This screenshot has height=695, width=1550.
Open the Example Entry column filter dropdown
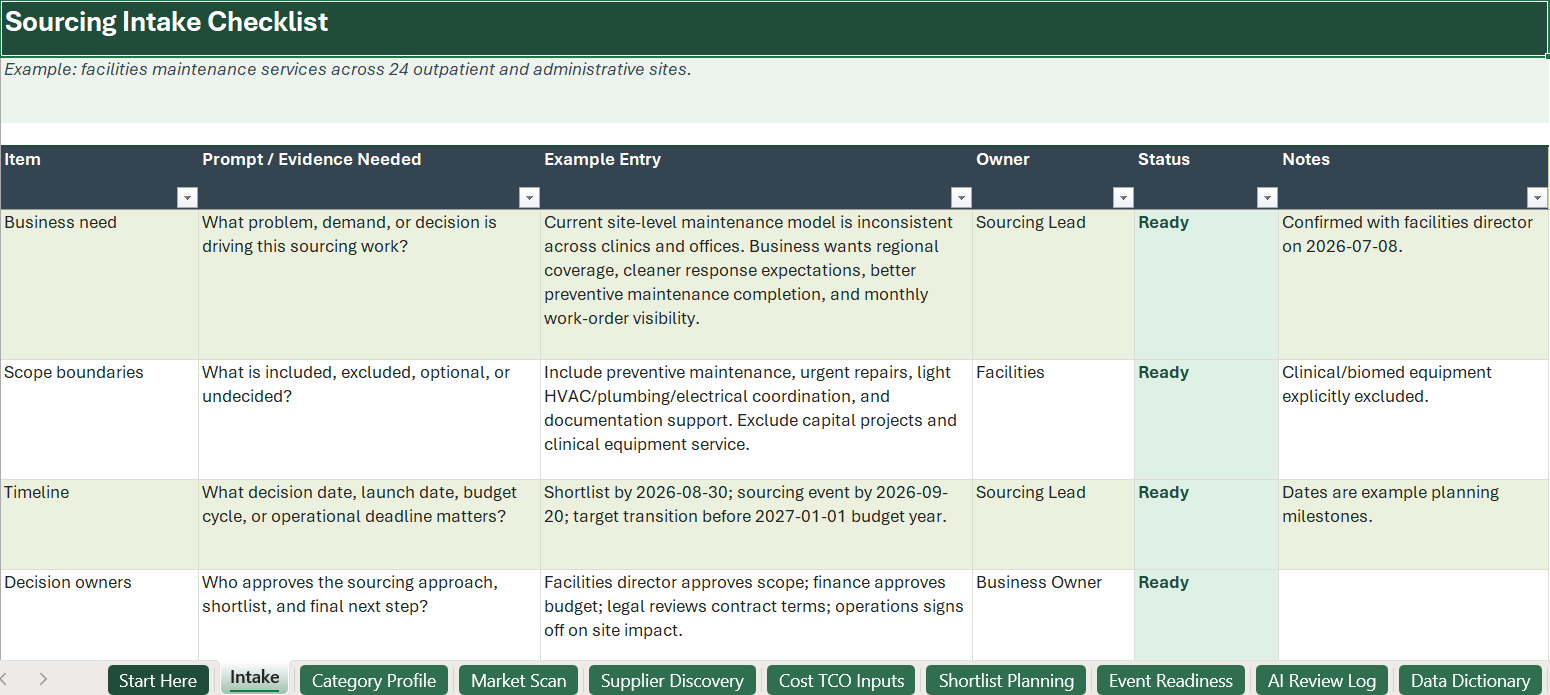961,197
